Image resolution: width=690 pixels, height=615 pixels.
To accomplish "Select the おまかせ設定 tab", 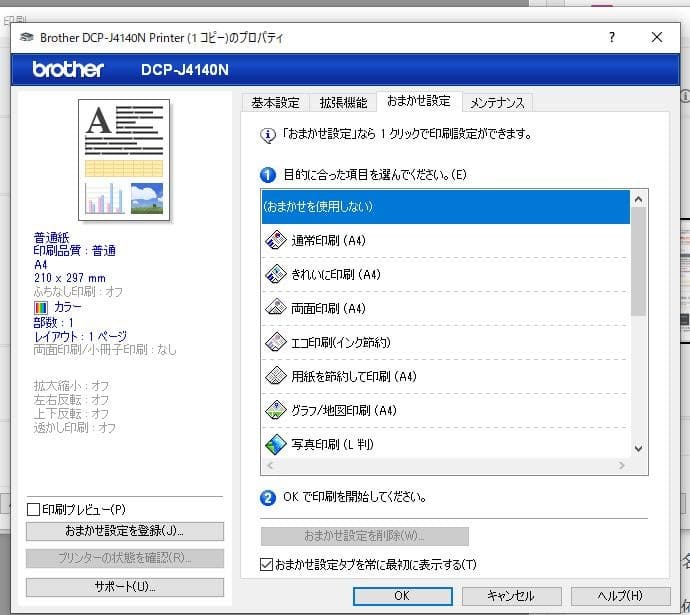I will (419, 101).
